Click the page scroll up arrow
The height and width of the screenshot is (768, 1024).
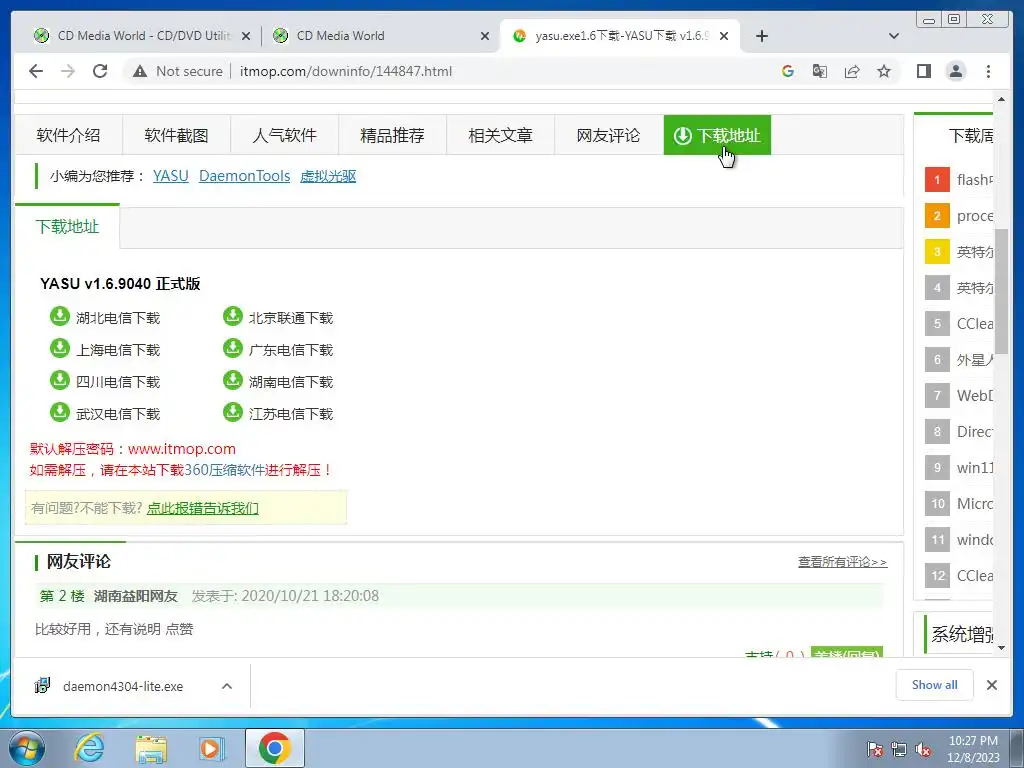1001,99
